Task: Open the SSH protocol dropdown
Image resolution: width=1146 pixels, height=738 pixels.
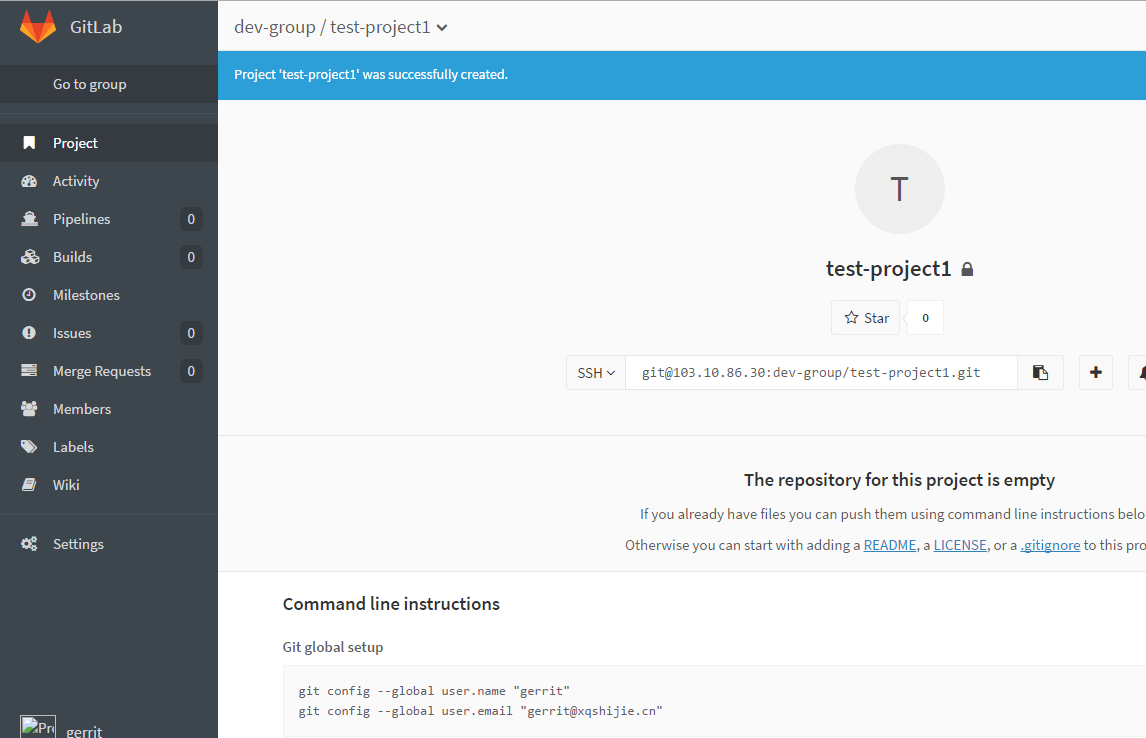Action: [x=595, y=372]
